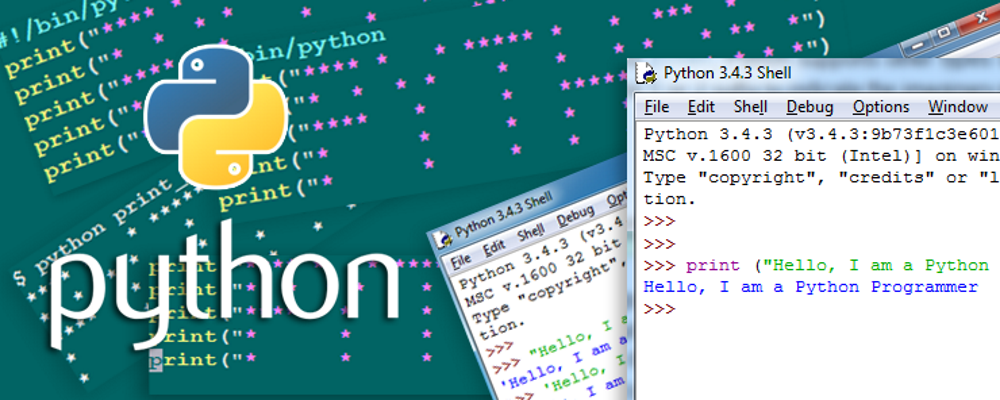1000x400 pixels.
Task: Open the Edit menu in the front Python Shell
Action: pyautogui.click(x=701, y=107)
